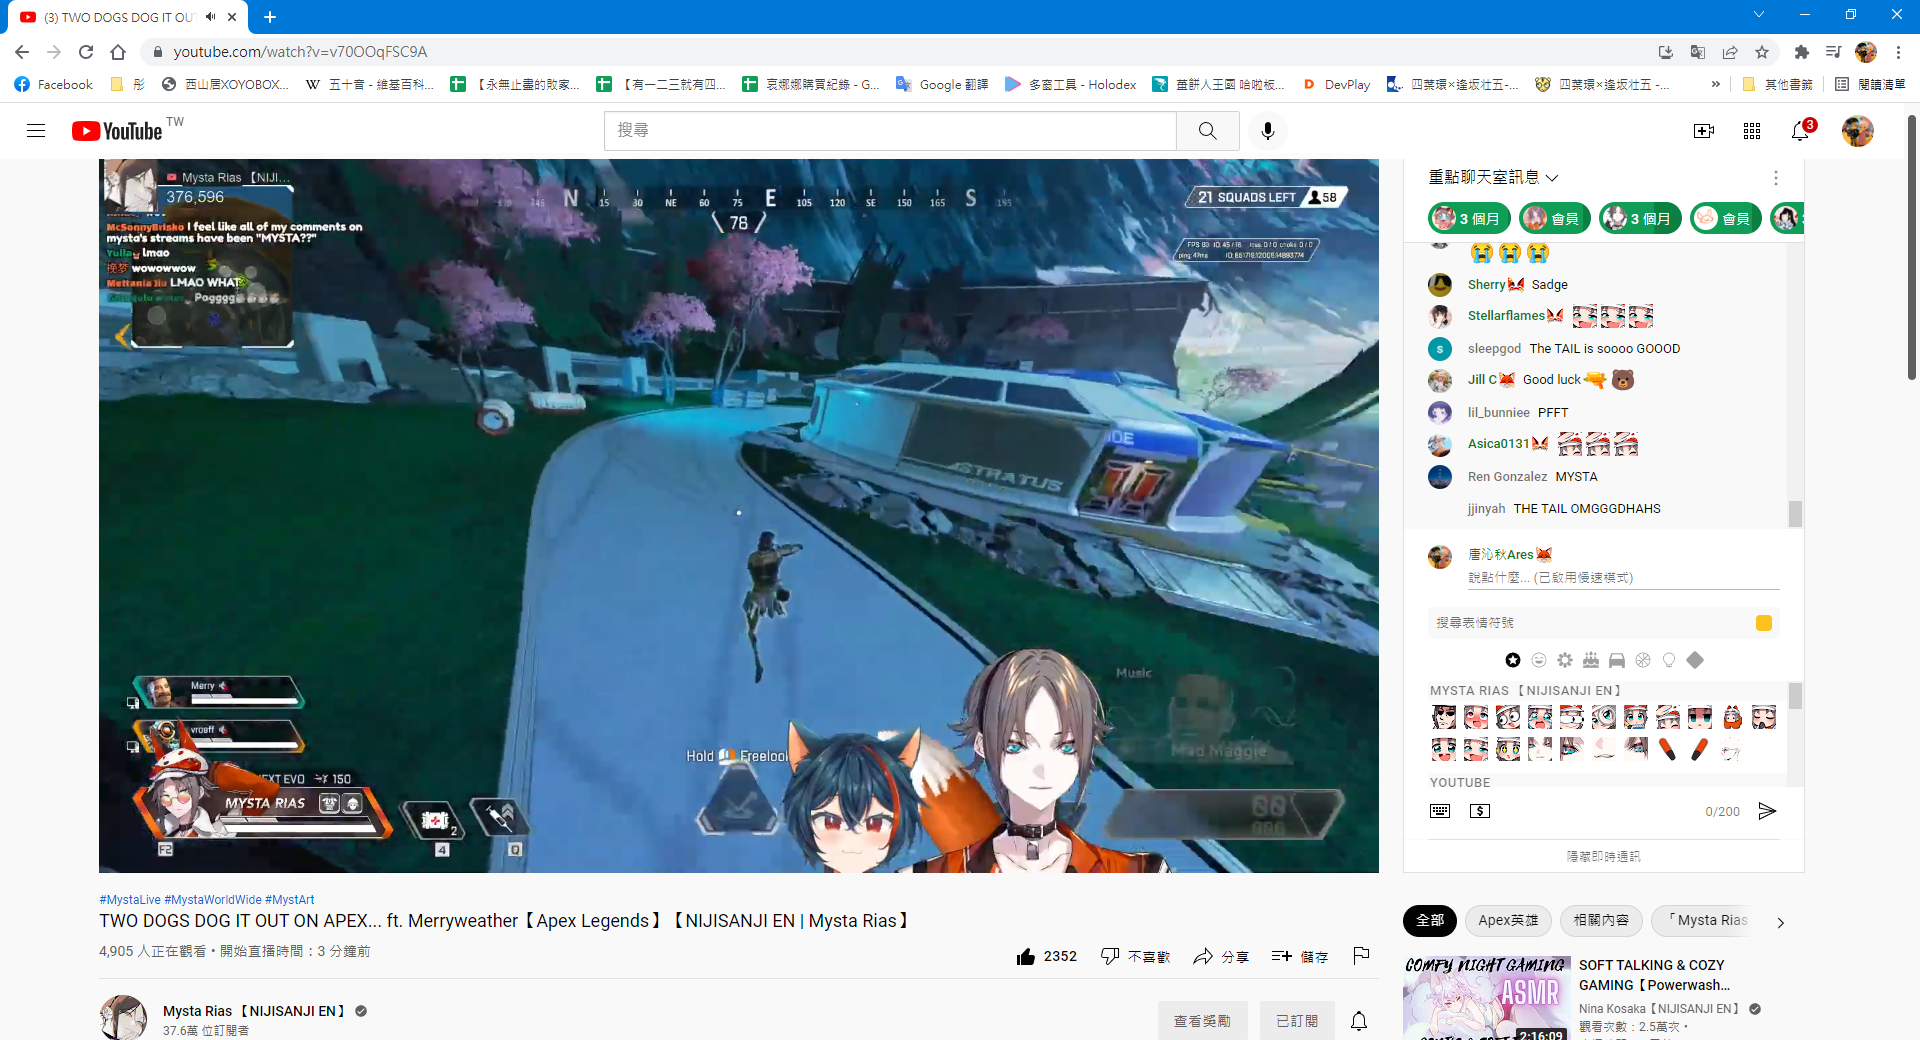Go to YouTube home via logo
This screenshot has height=1040, width=1920.
[117, 131]
